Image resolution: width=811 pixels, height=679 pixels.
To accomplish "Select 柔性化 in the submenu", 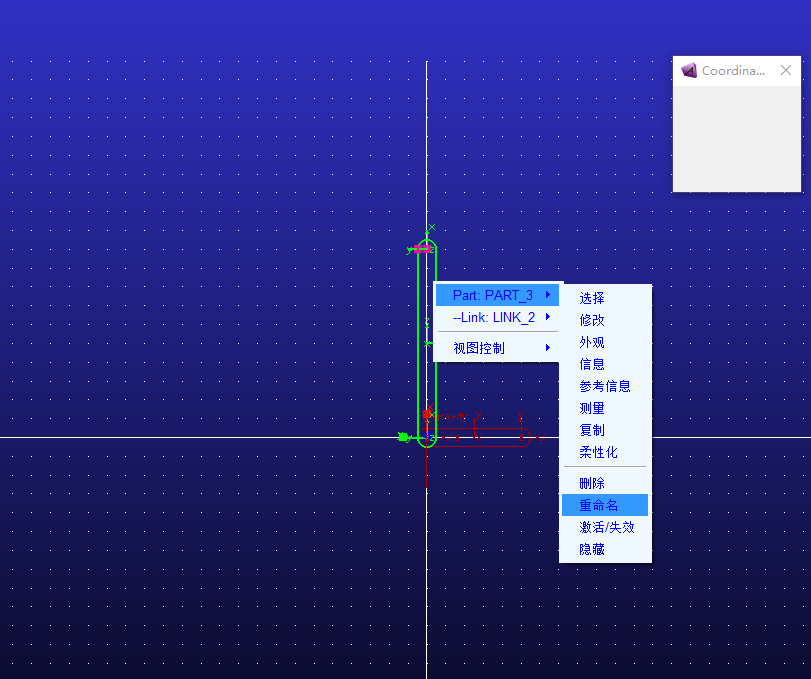I will [598, 452].
